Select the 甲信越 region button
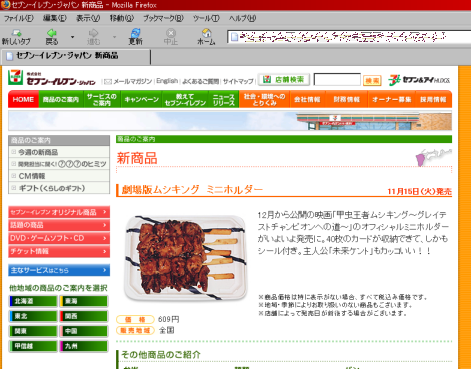471x369 pixels. [x=33, y=346]
